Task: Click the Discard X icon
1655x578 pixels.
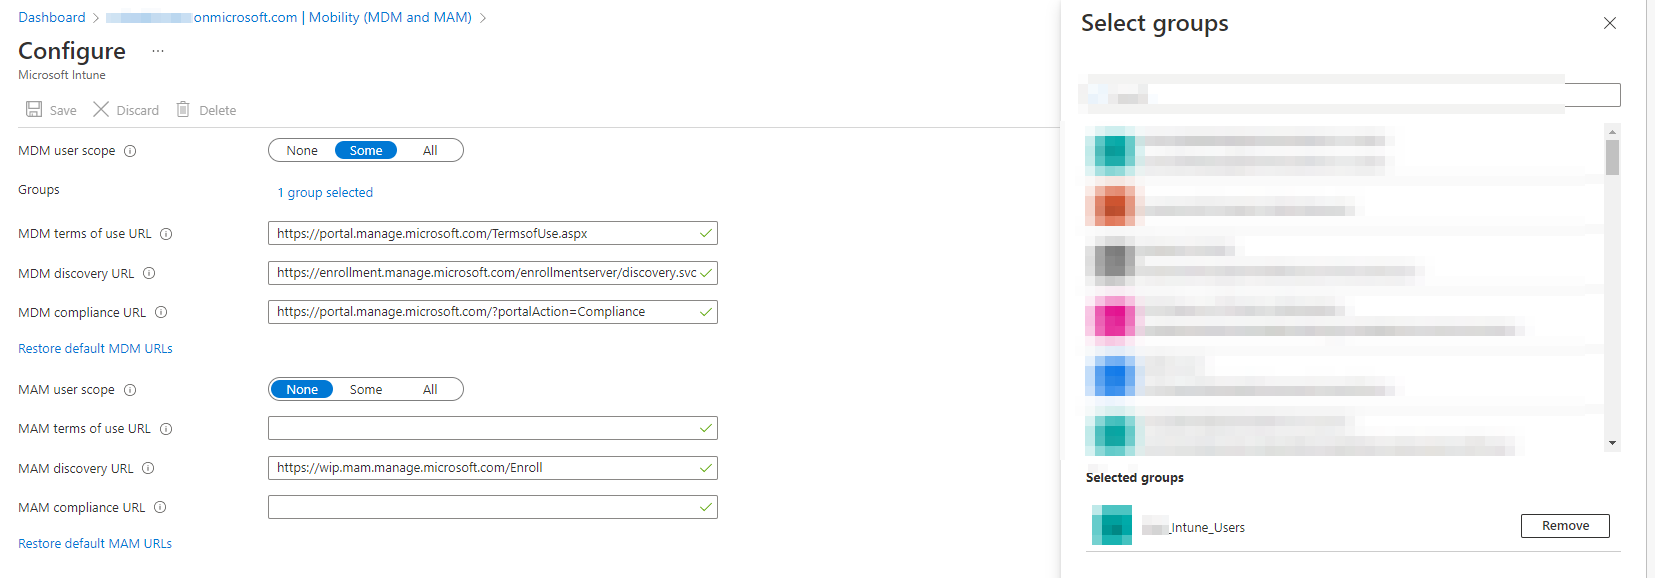Action: coord(101,109)
